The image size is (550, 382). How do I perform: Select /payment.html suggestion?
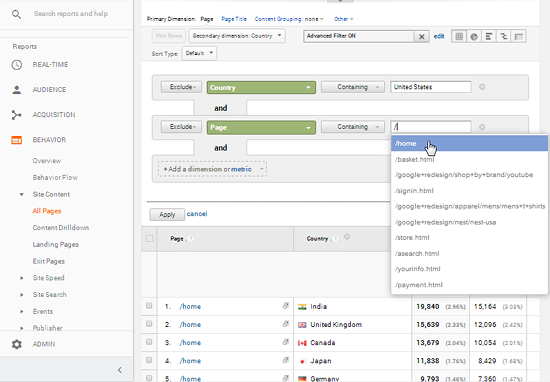(x=469, y=285)
